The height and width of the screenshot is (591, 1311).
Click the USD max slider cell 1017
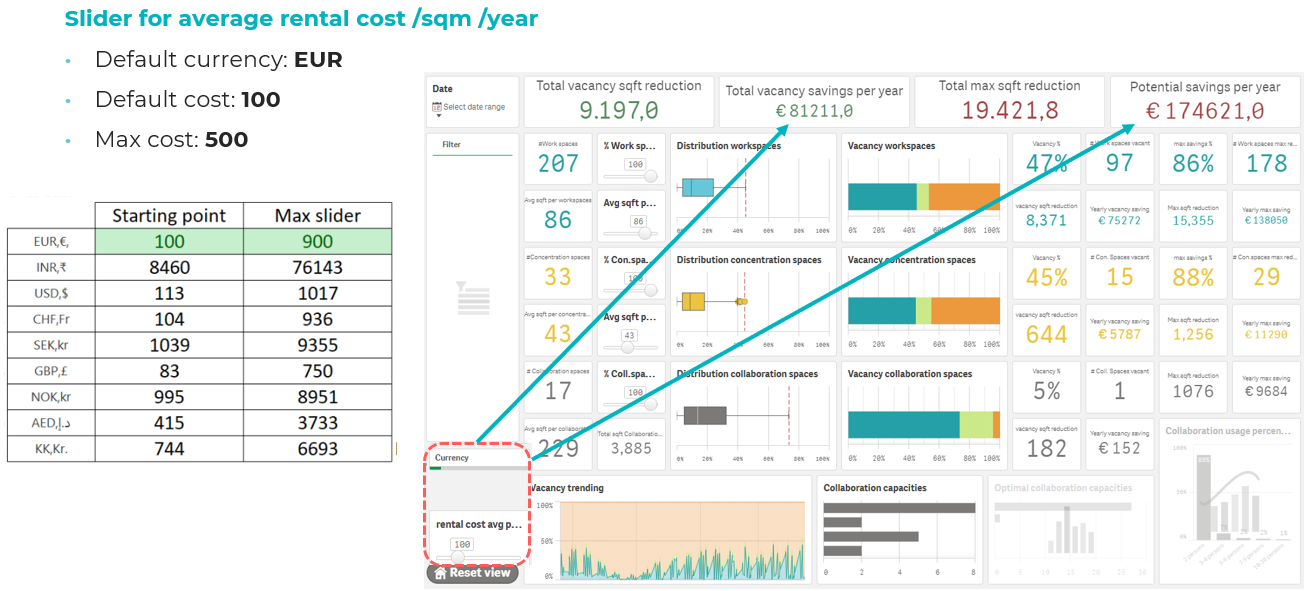[318, 293]
